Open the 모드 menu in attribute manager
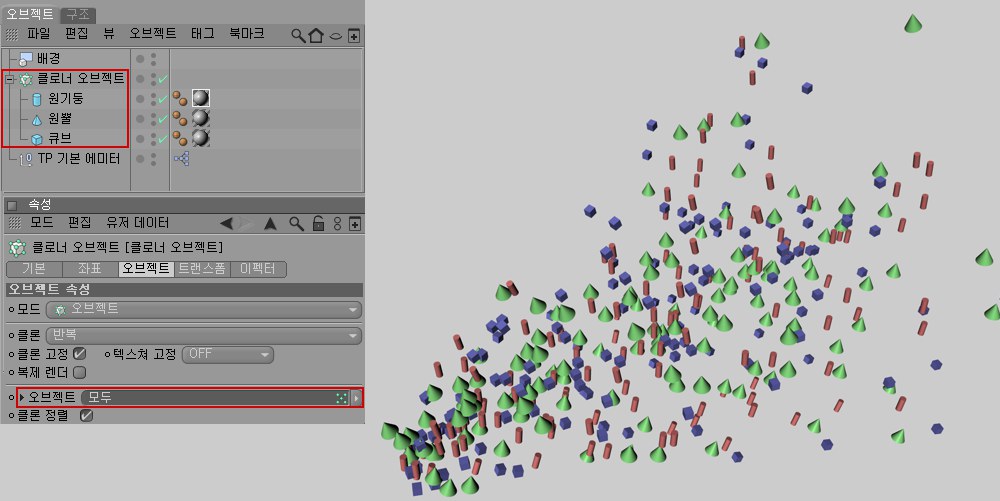Viewport: 1000px width, 501px height. (x=41, y=222)
